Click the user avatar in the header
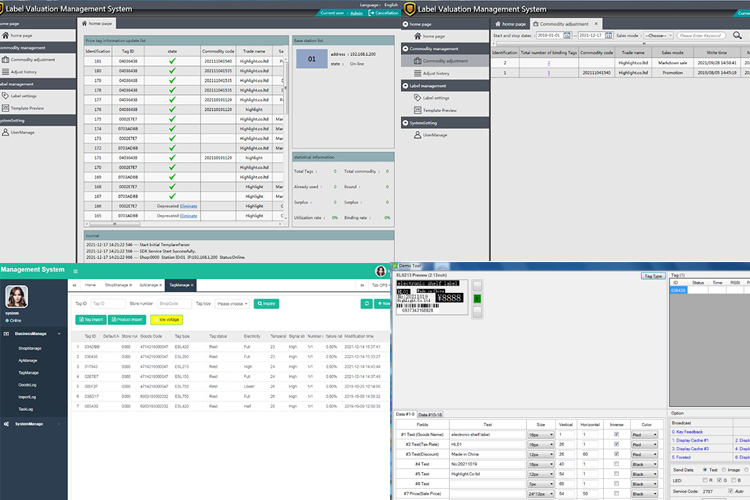 point(380,270)
